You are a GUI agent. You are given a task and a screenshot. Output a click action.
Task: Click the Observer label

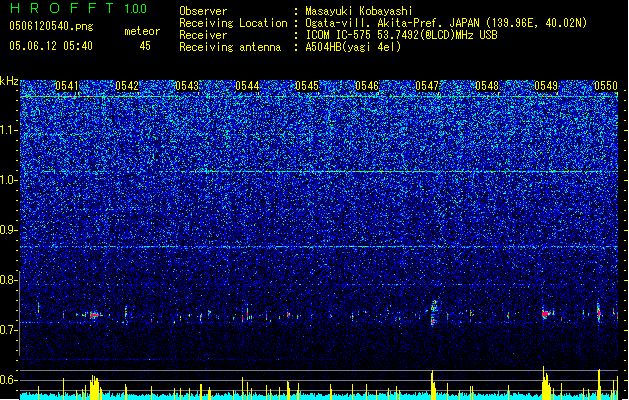[203, 11]
